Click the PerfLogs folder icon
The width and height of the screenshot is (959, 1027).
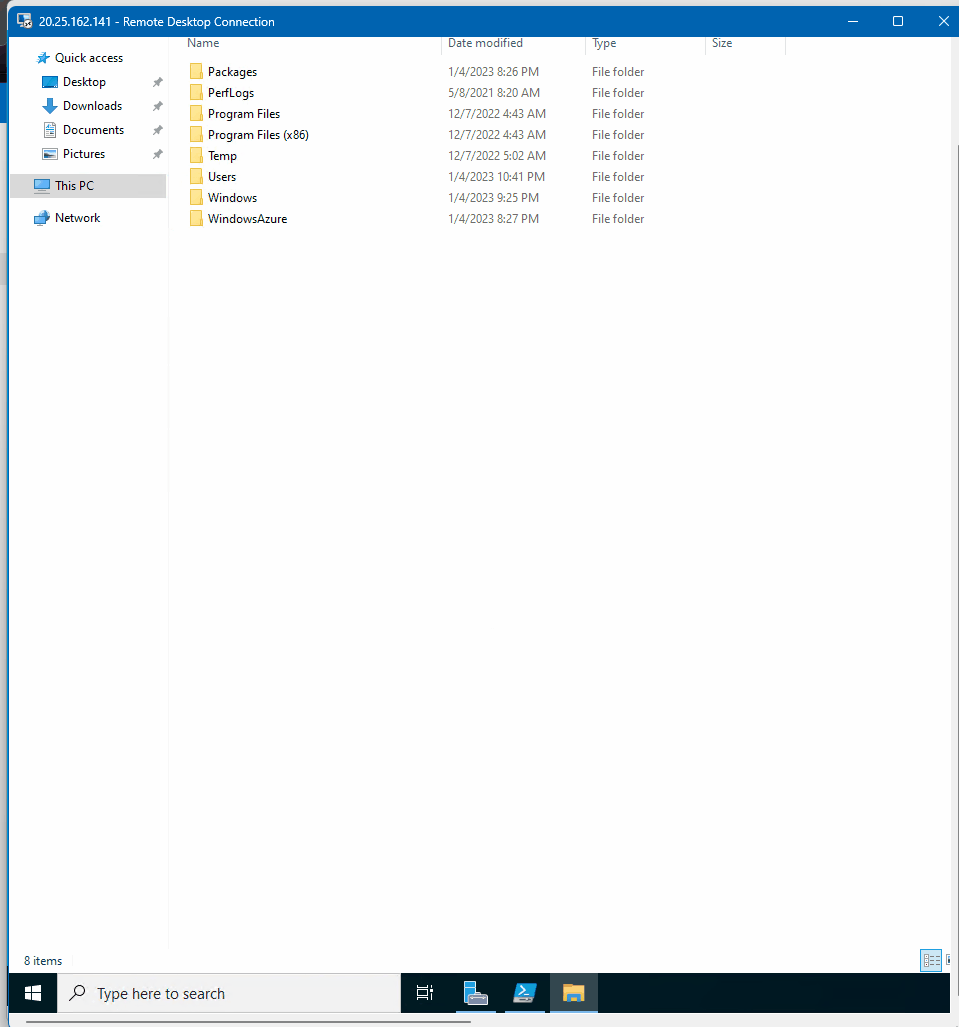point(196,92)
